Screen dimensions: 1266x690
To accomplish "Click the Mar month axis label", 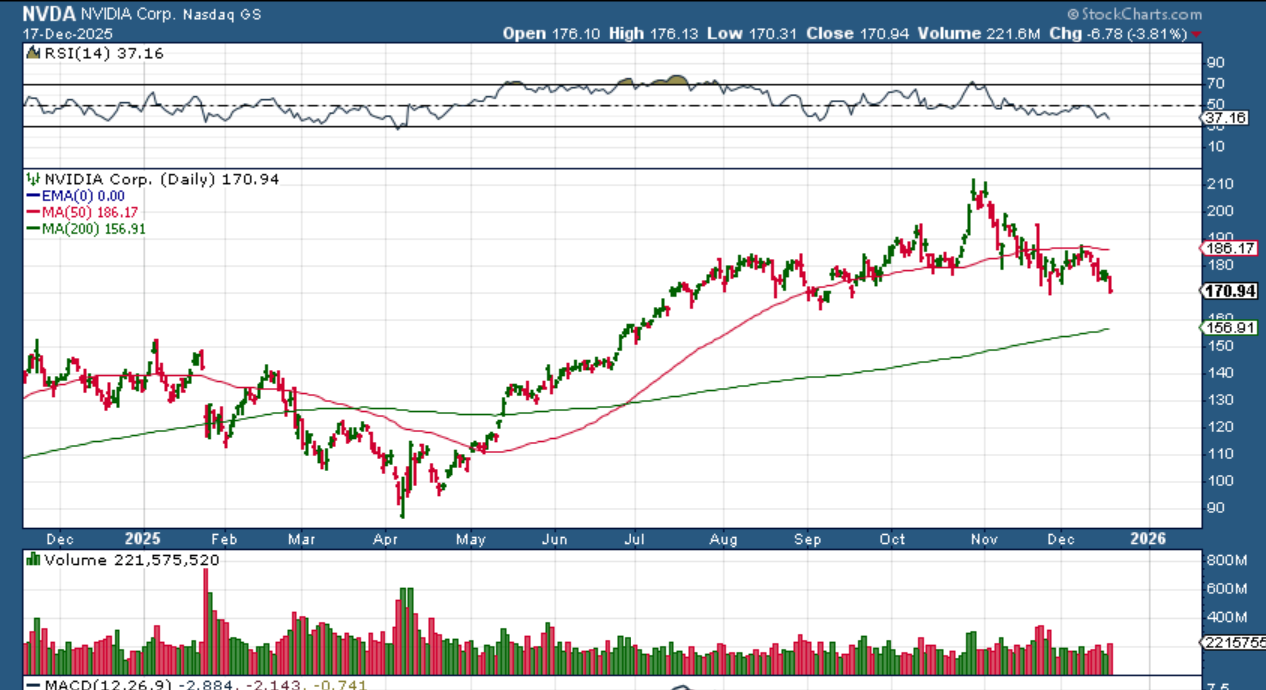I will [302, 539].
